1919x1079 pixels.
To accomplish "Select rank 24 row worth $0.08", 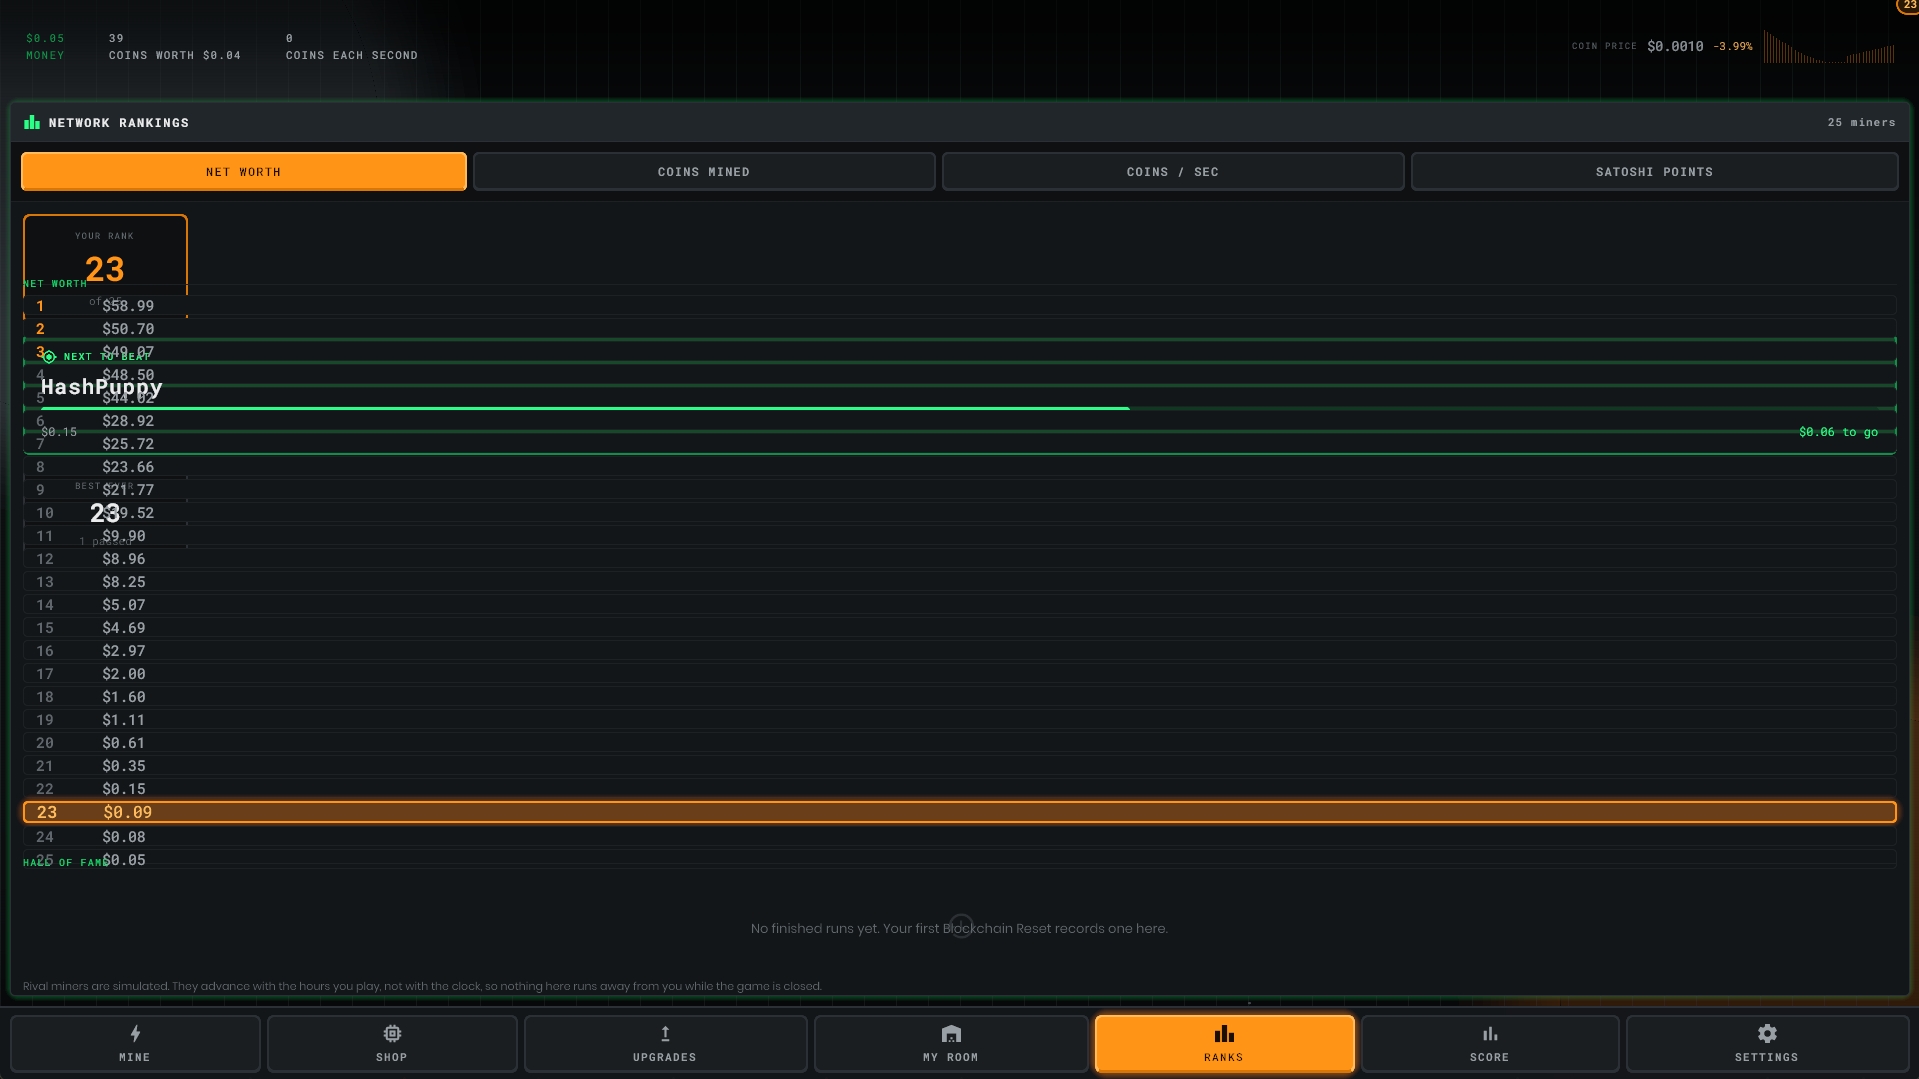I will [960, 837].
